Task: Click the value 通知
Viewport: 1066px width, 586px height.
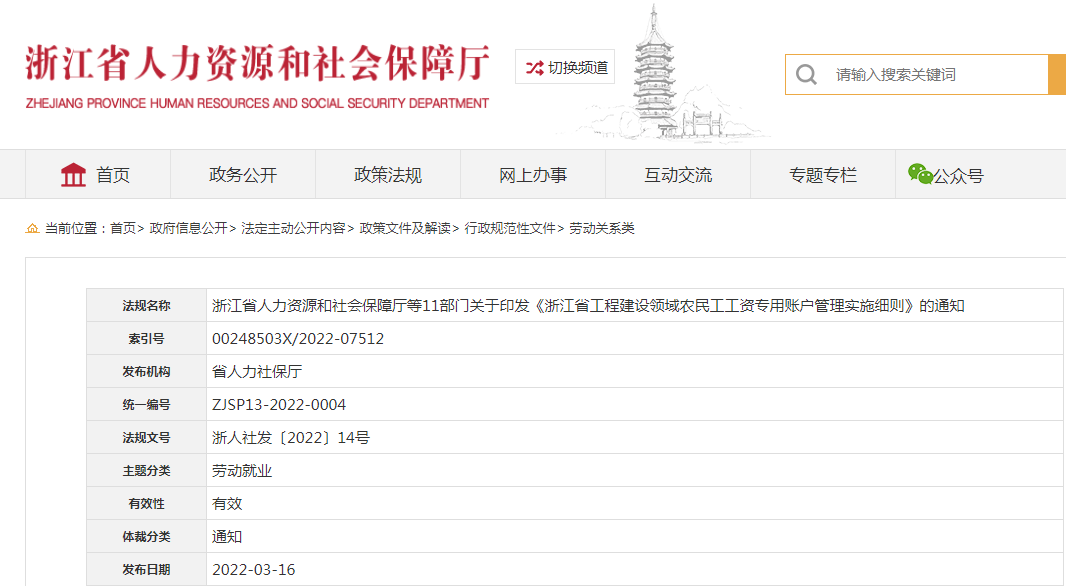Action: (227, 536)
